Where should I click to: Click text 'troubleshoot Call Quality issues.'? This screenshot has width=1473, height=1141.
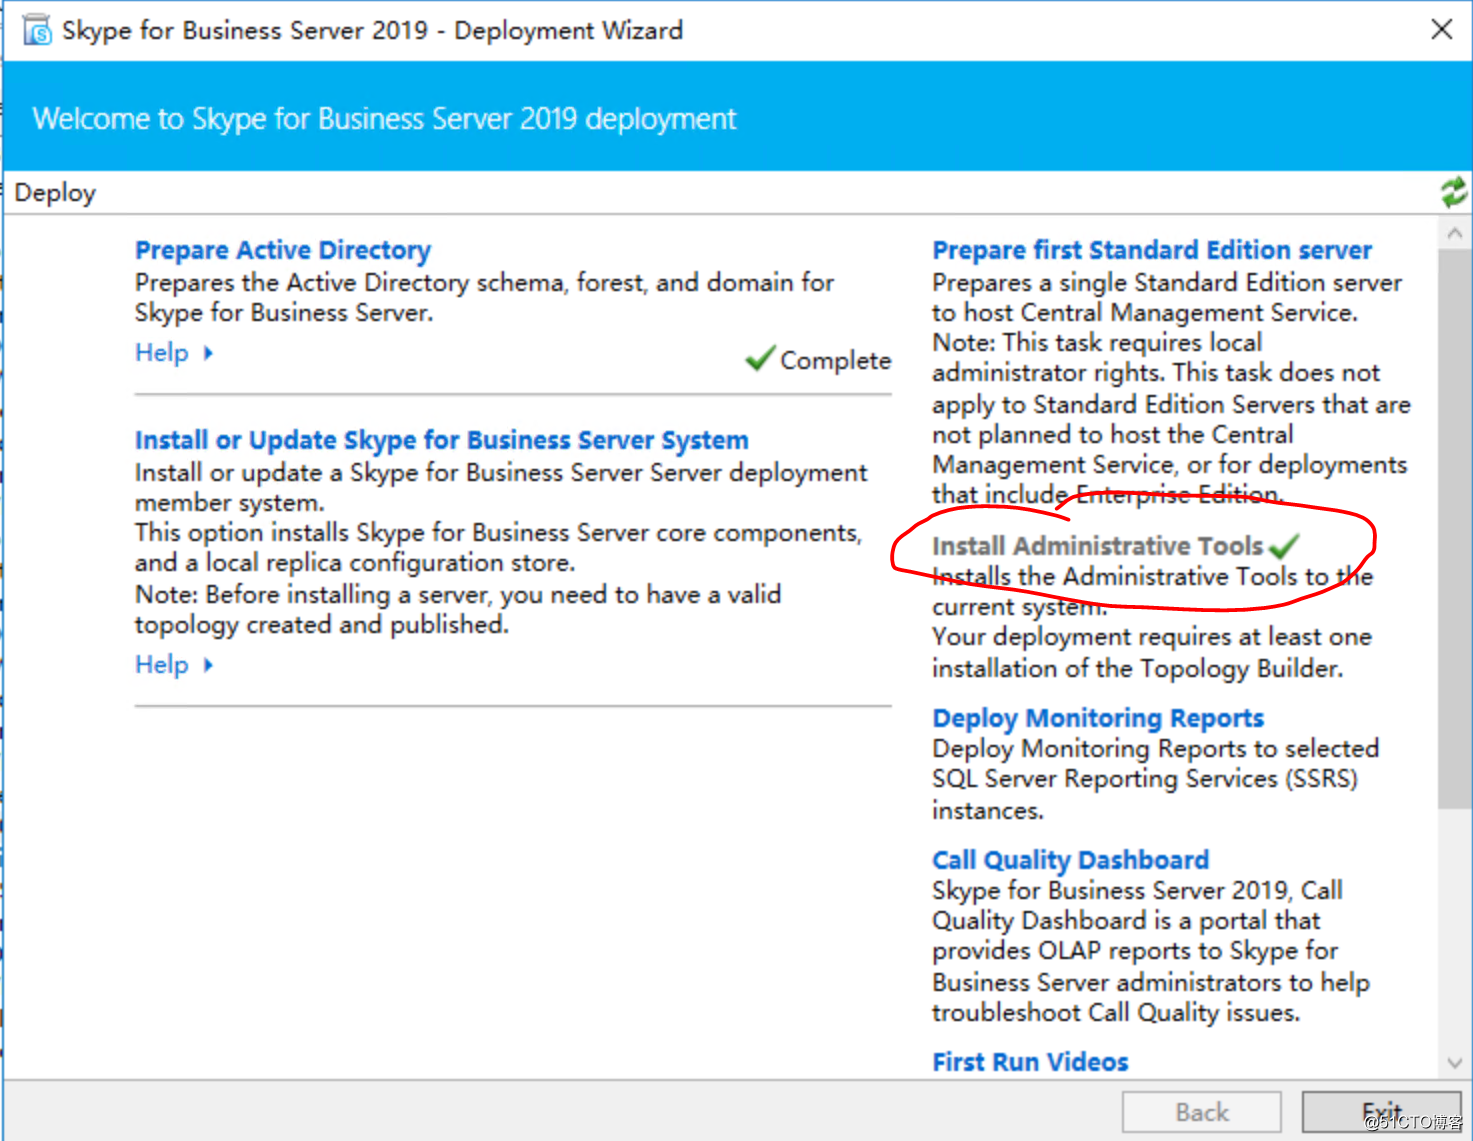pyautogui.click(x=1116, y=1013)
